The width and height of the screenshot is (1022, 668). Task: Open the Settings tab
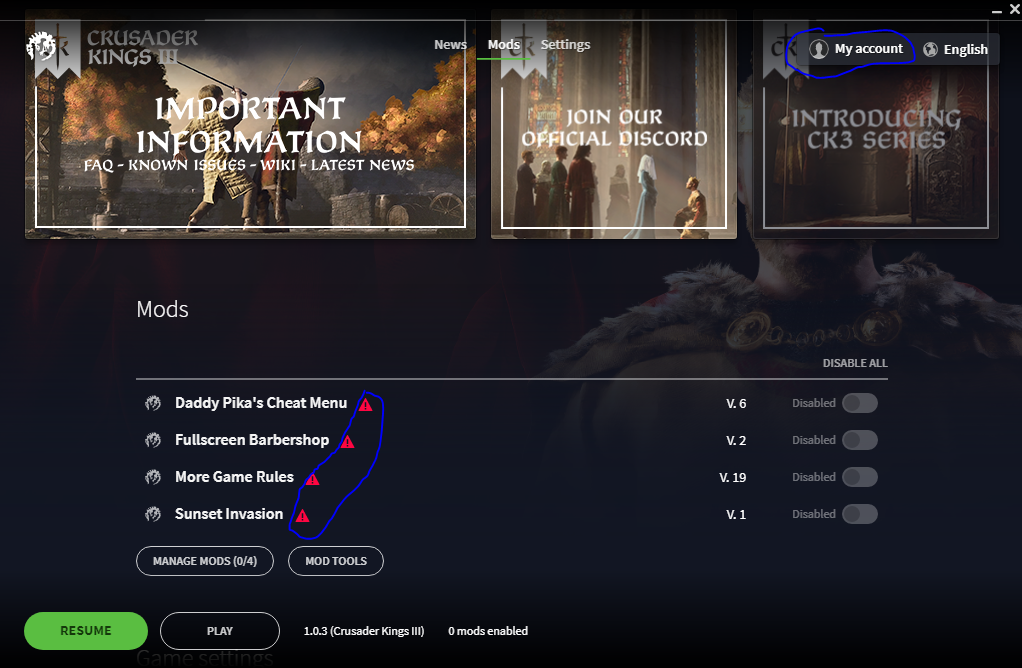tap(565, 44)
